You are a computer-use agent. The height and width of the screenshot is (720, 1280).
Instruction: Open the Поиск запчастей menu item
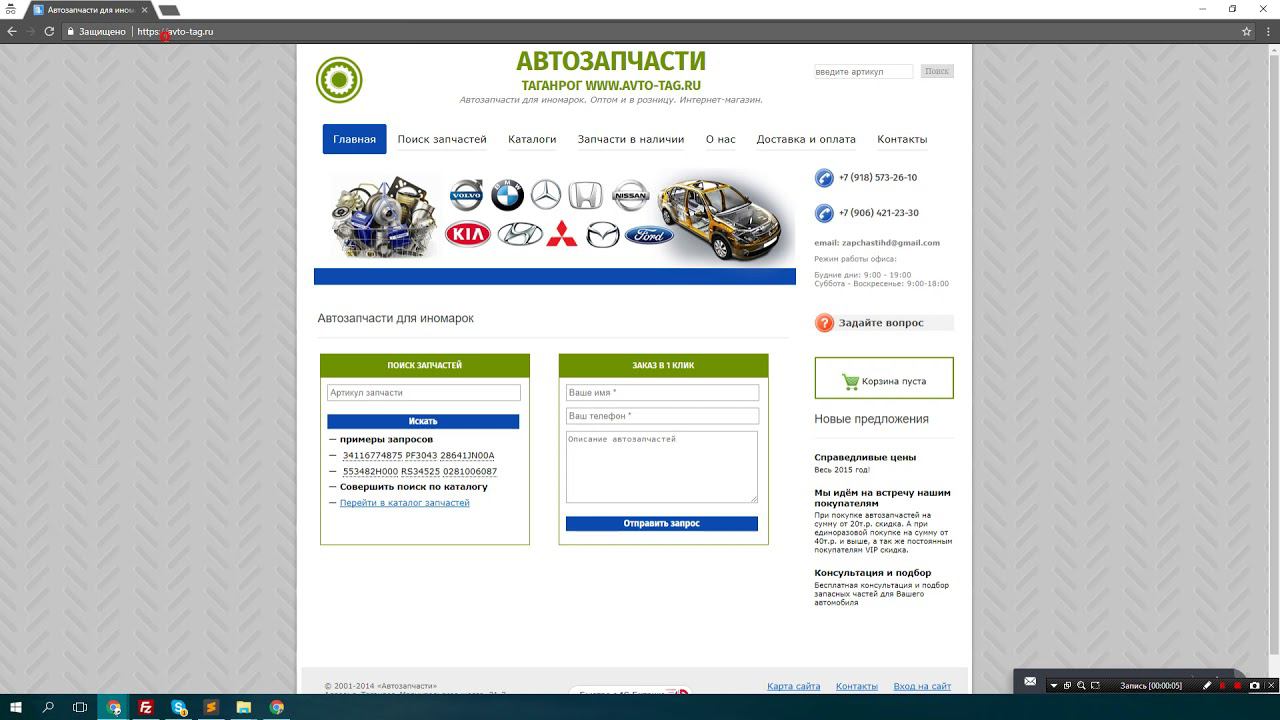point(442,139)
